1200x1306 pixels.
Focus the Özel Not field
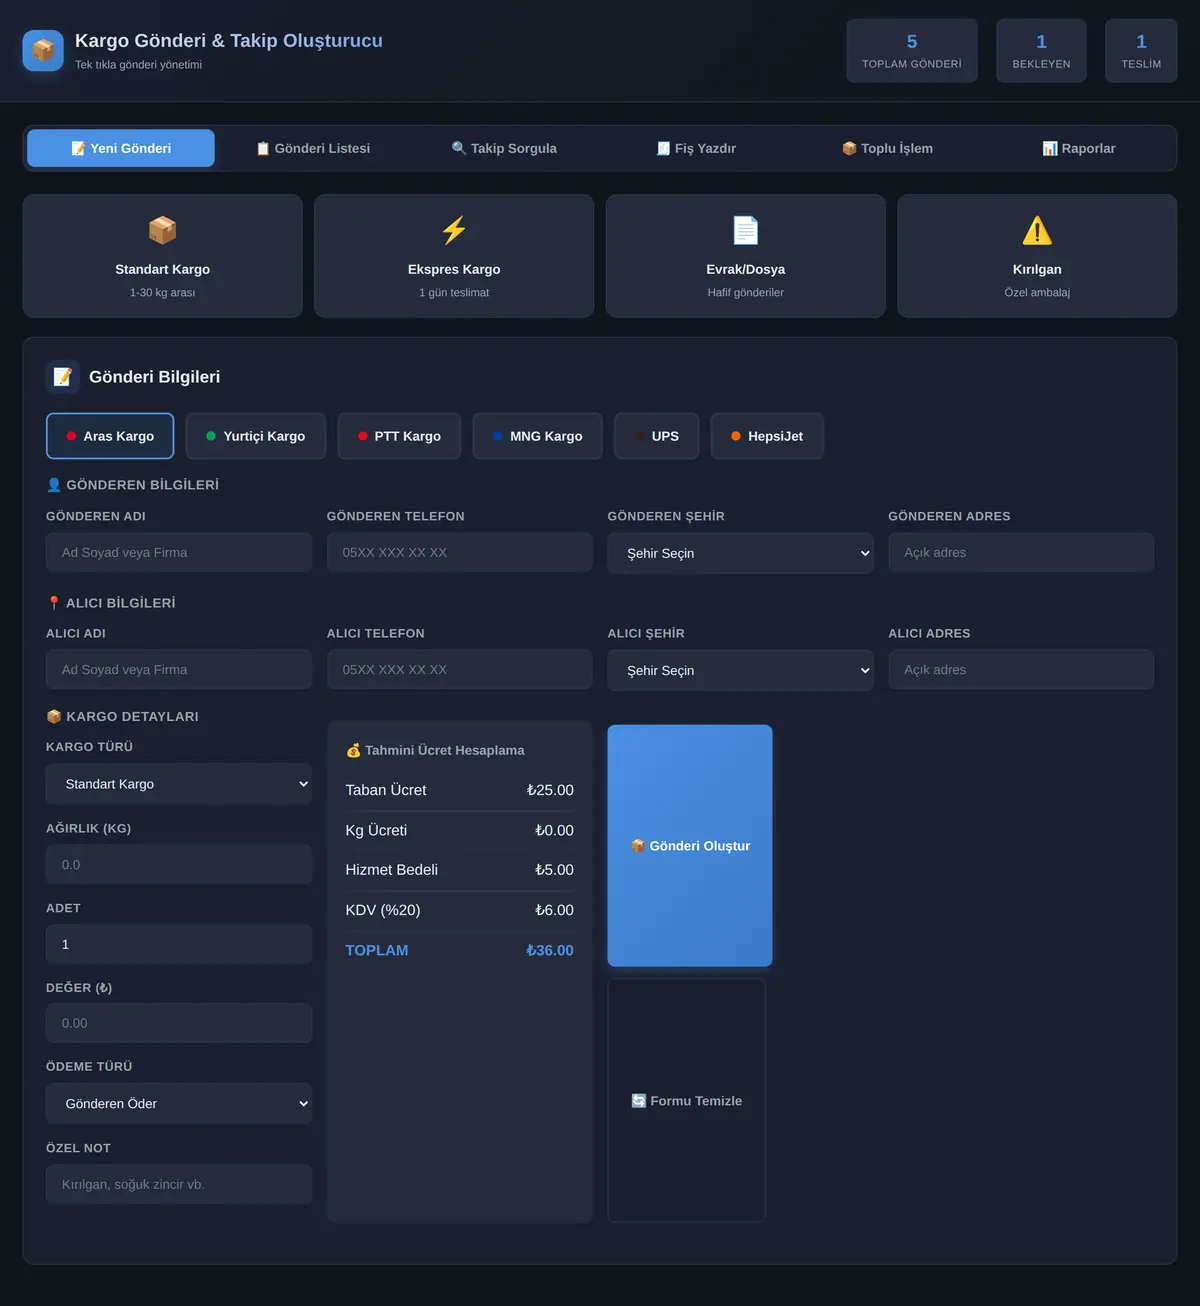(179, 1184)
